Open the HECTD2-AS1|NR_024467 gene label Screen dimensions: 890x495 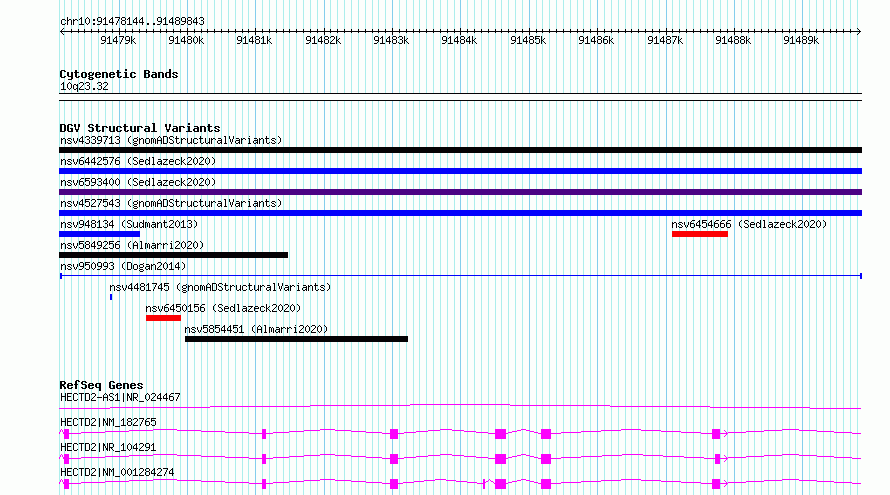(120, 398)
